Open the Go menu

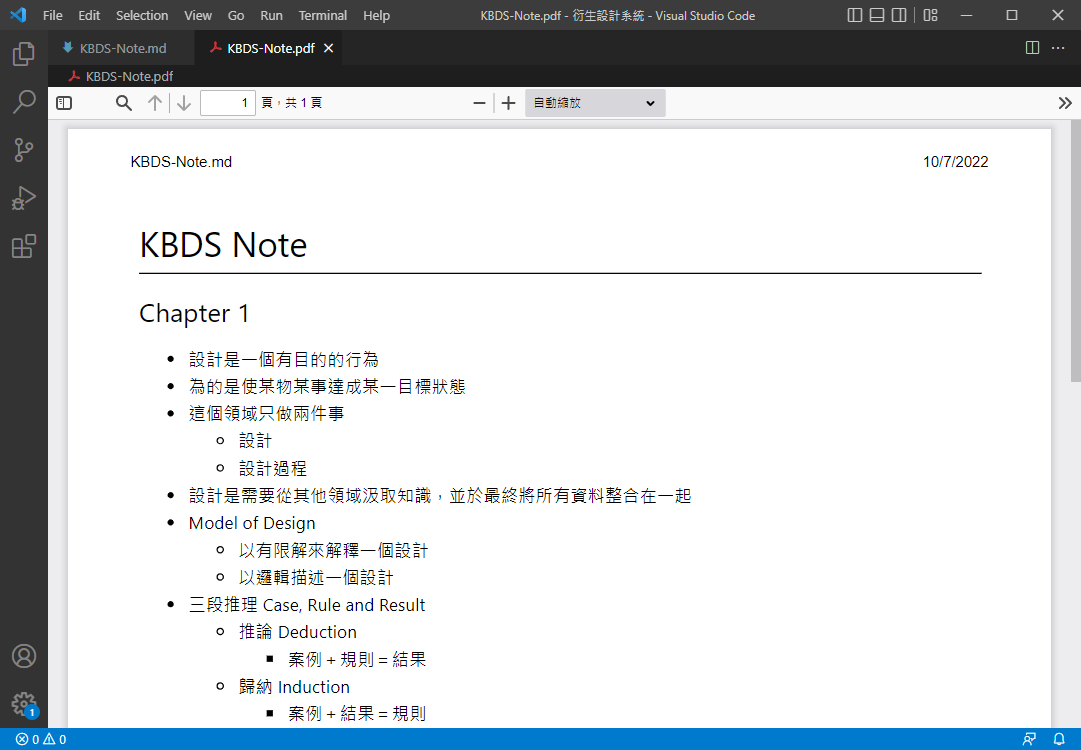(x=236, y=15)
